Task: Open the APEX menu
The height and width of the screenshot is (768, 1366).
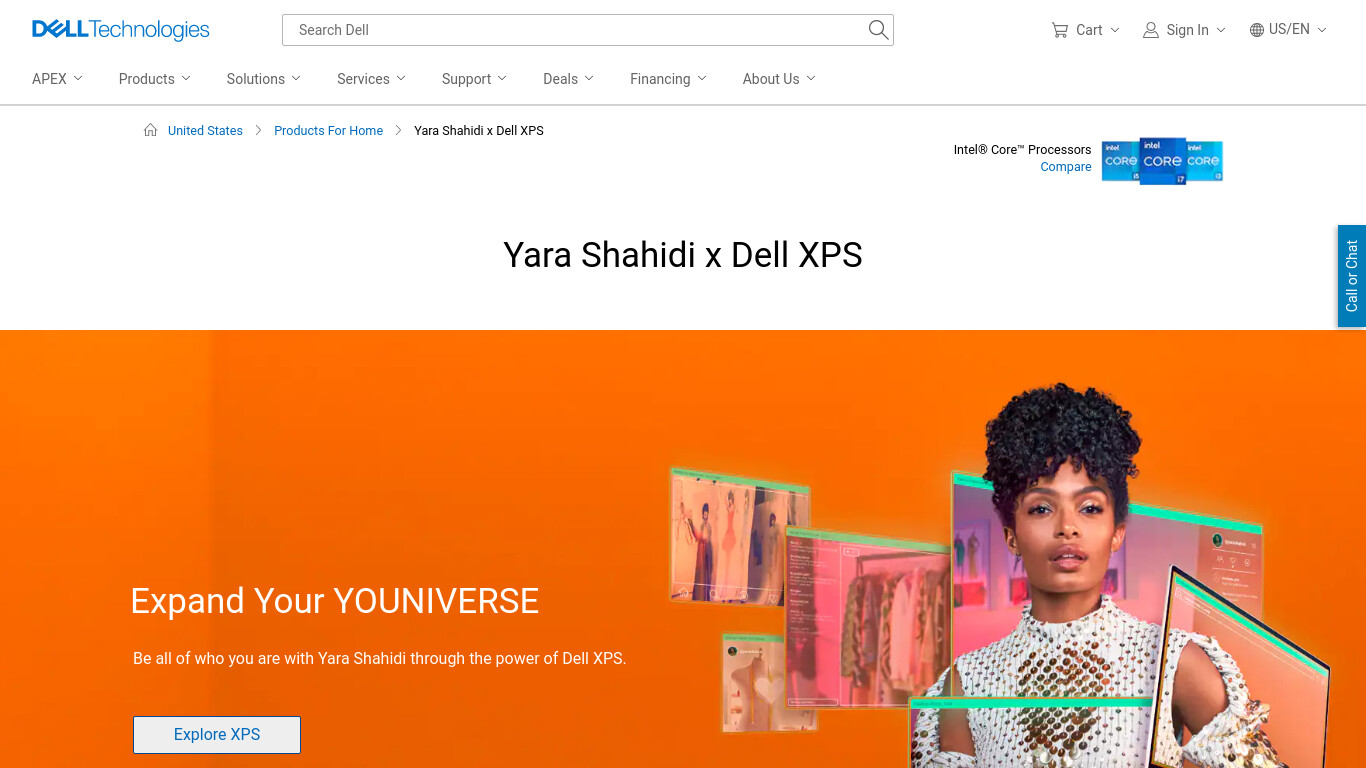Action: (57, 79)
